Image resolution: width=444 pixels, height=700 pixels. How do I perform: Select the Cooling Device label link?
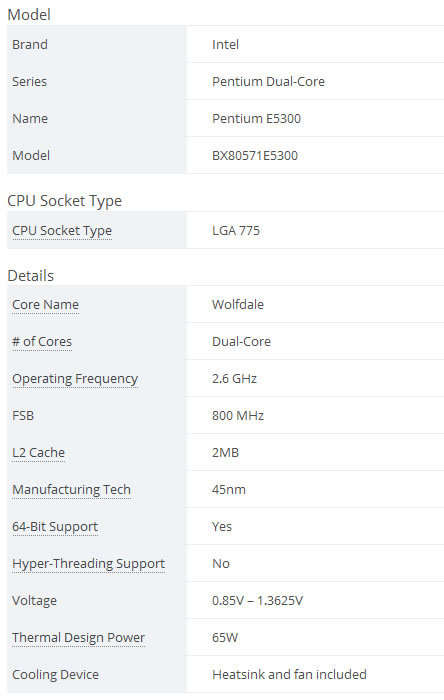tap(55, 675)
